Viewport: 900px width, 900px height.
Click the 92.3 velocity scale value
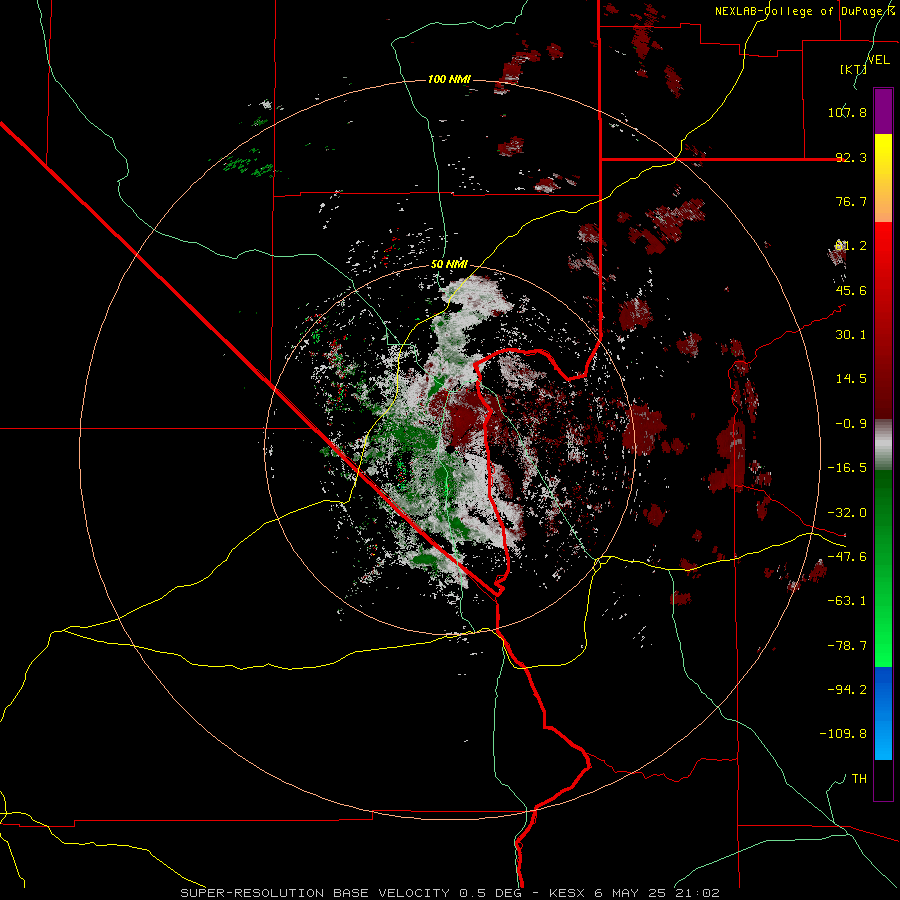pos(851,157)
